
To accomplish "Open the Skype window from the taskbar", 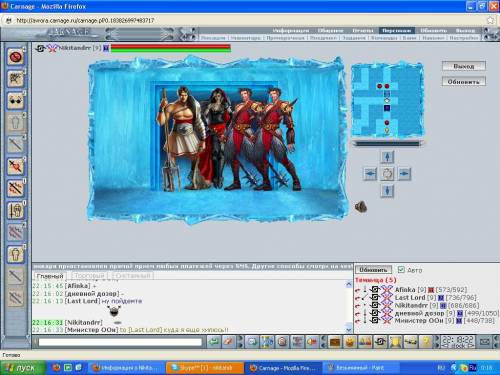I will click(205, 368).
